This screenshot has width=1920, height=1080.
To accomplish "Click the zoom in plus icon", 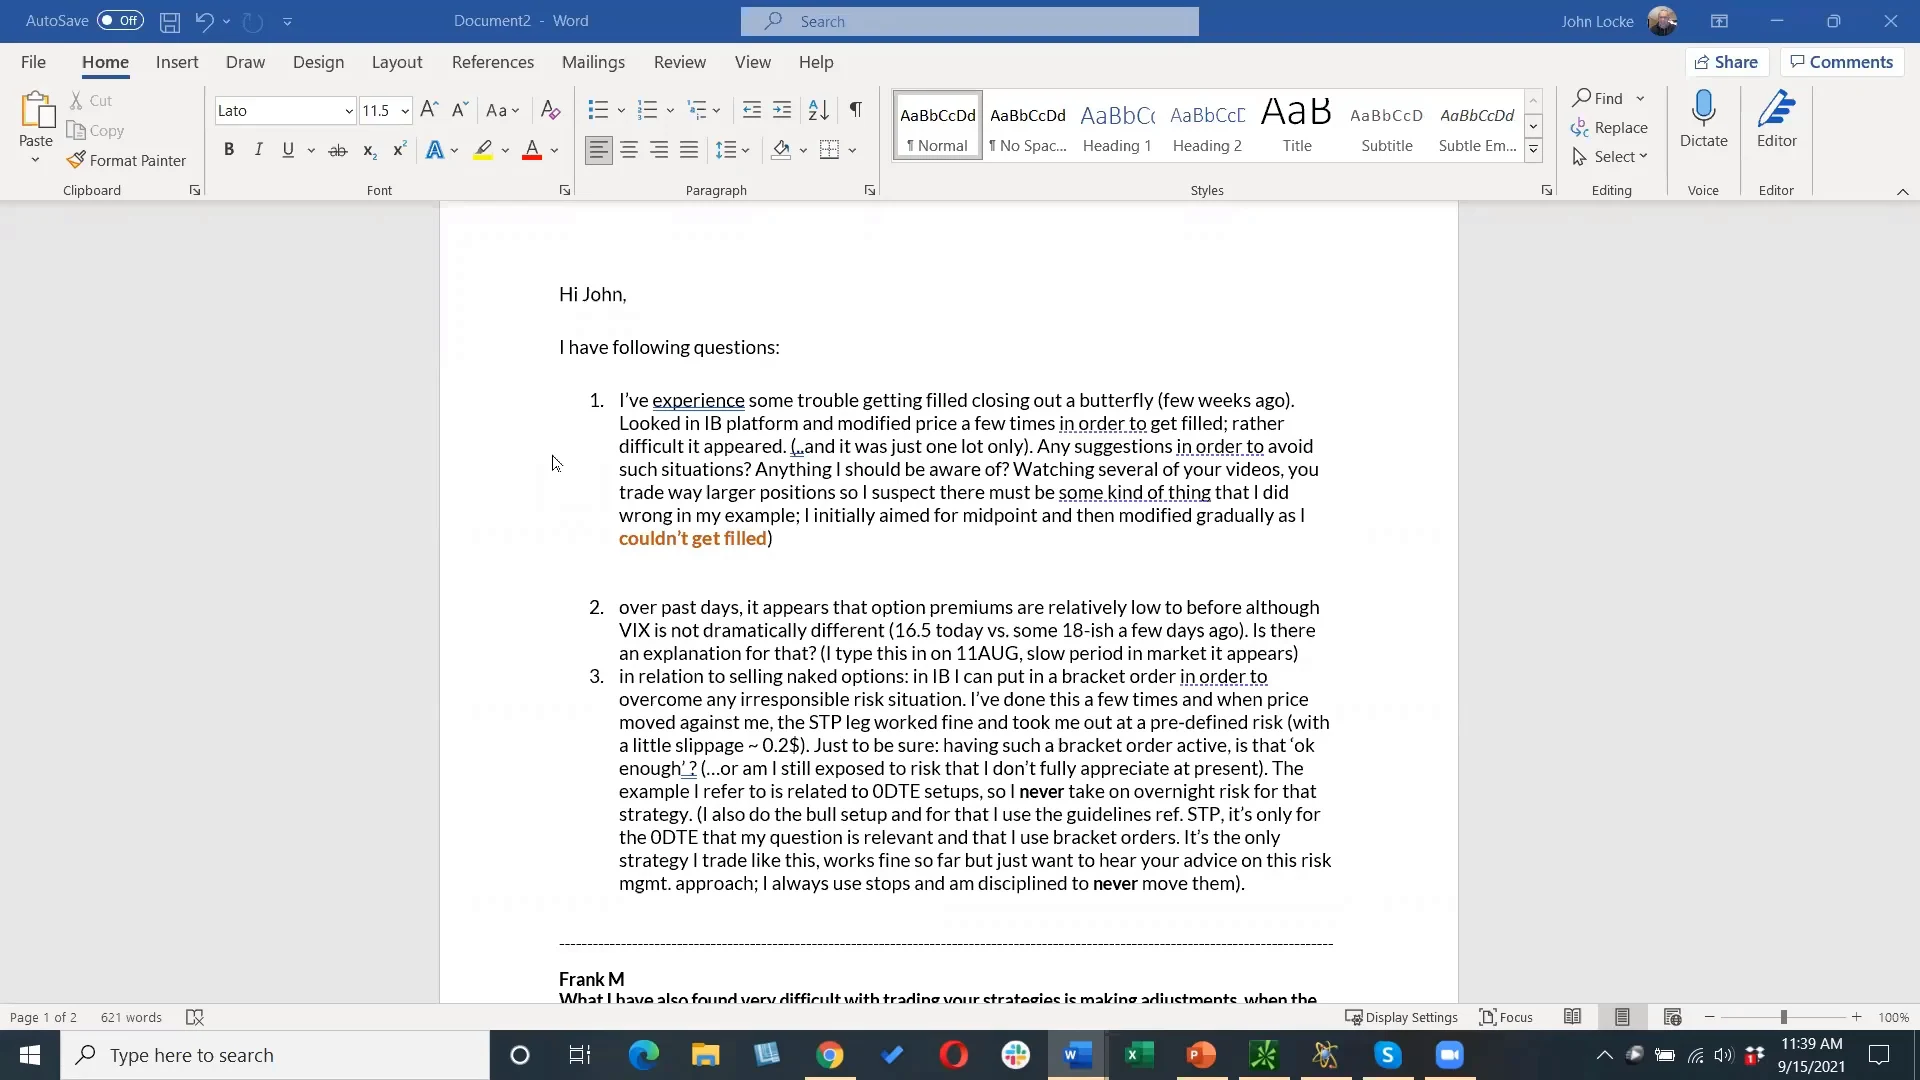I will tap(1856, 1017).
